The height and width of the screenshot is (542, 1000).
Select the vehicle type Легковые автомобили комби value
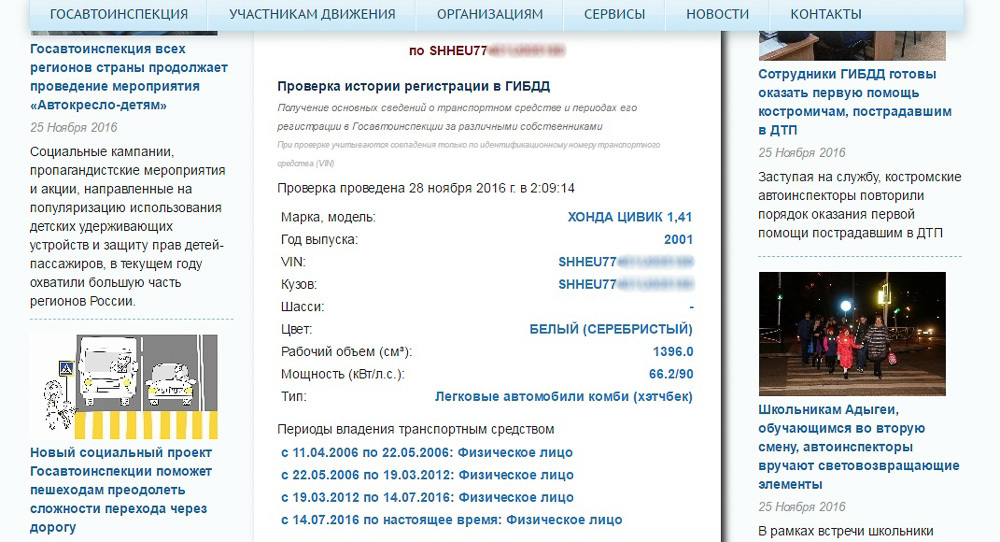pos(564,397)
